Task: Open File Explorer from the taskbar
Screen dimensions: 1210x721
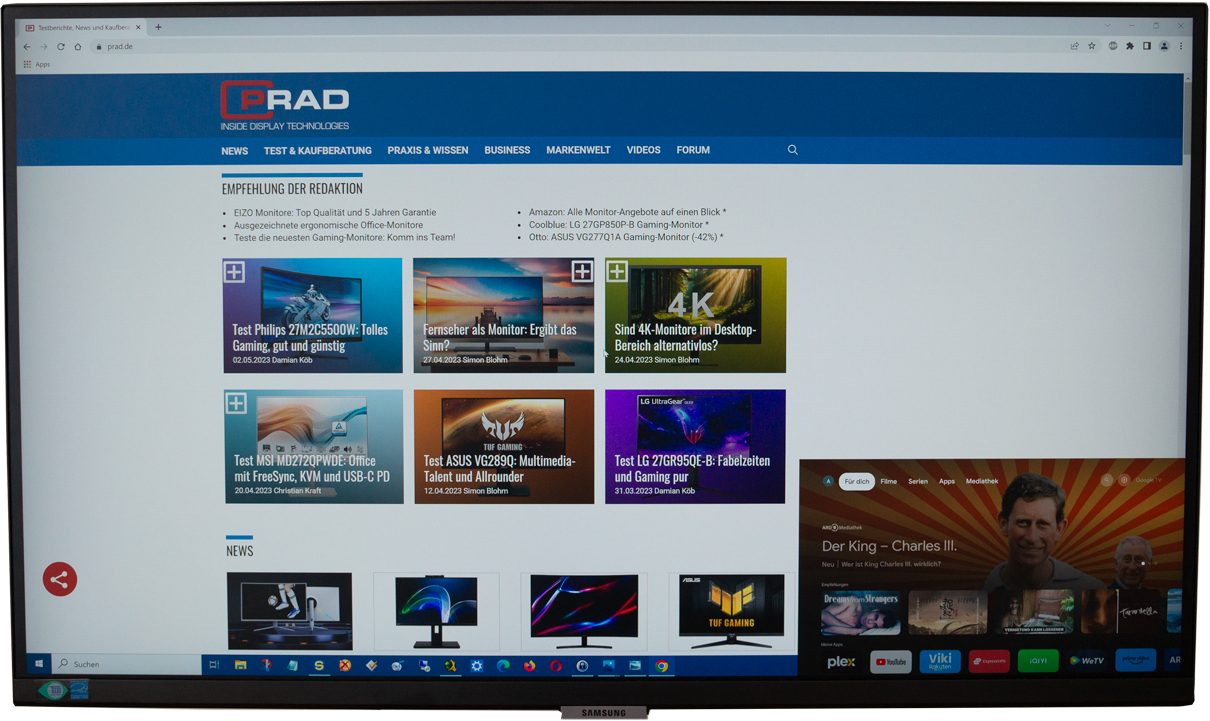Action: [x=240, y=665]
